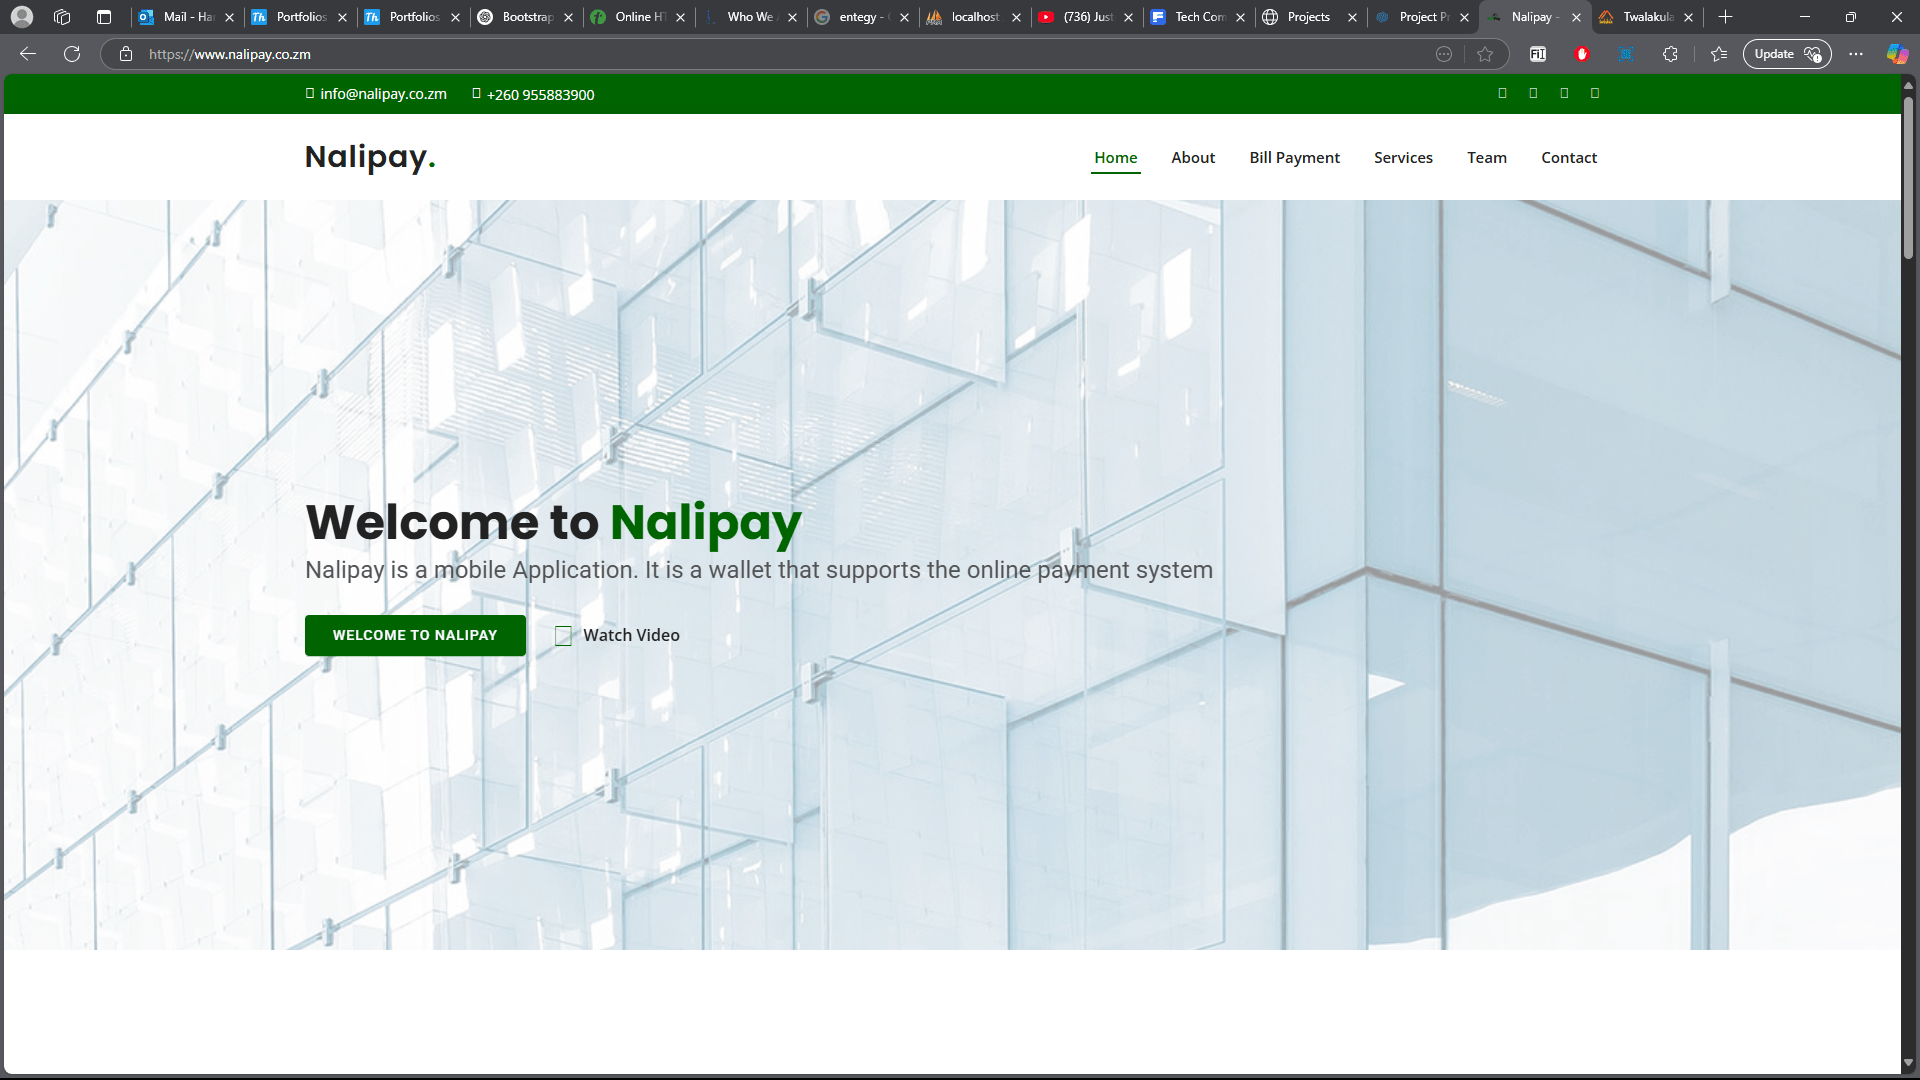Open the About nav item
This screenshot has height=1080, width=1920.
tap(1193, 158)
